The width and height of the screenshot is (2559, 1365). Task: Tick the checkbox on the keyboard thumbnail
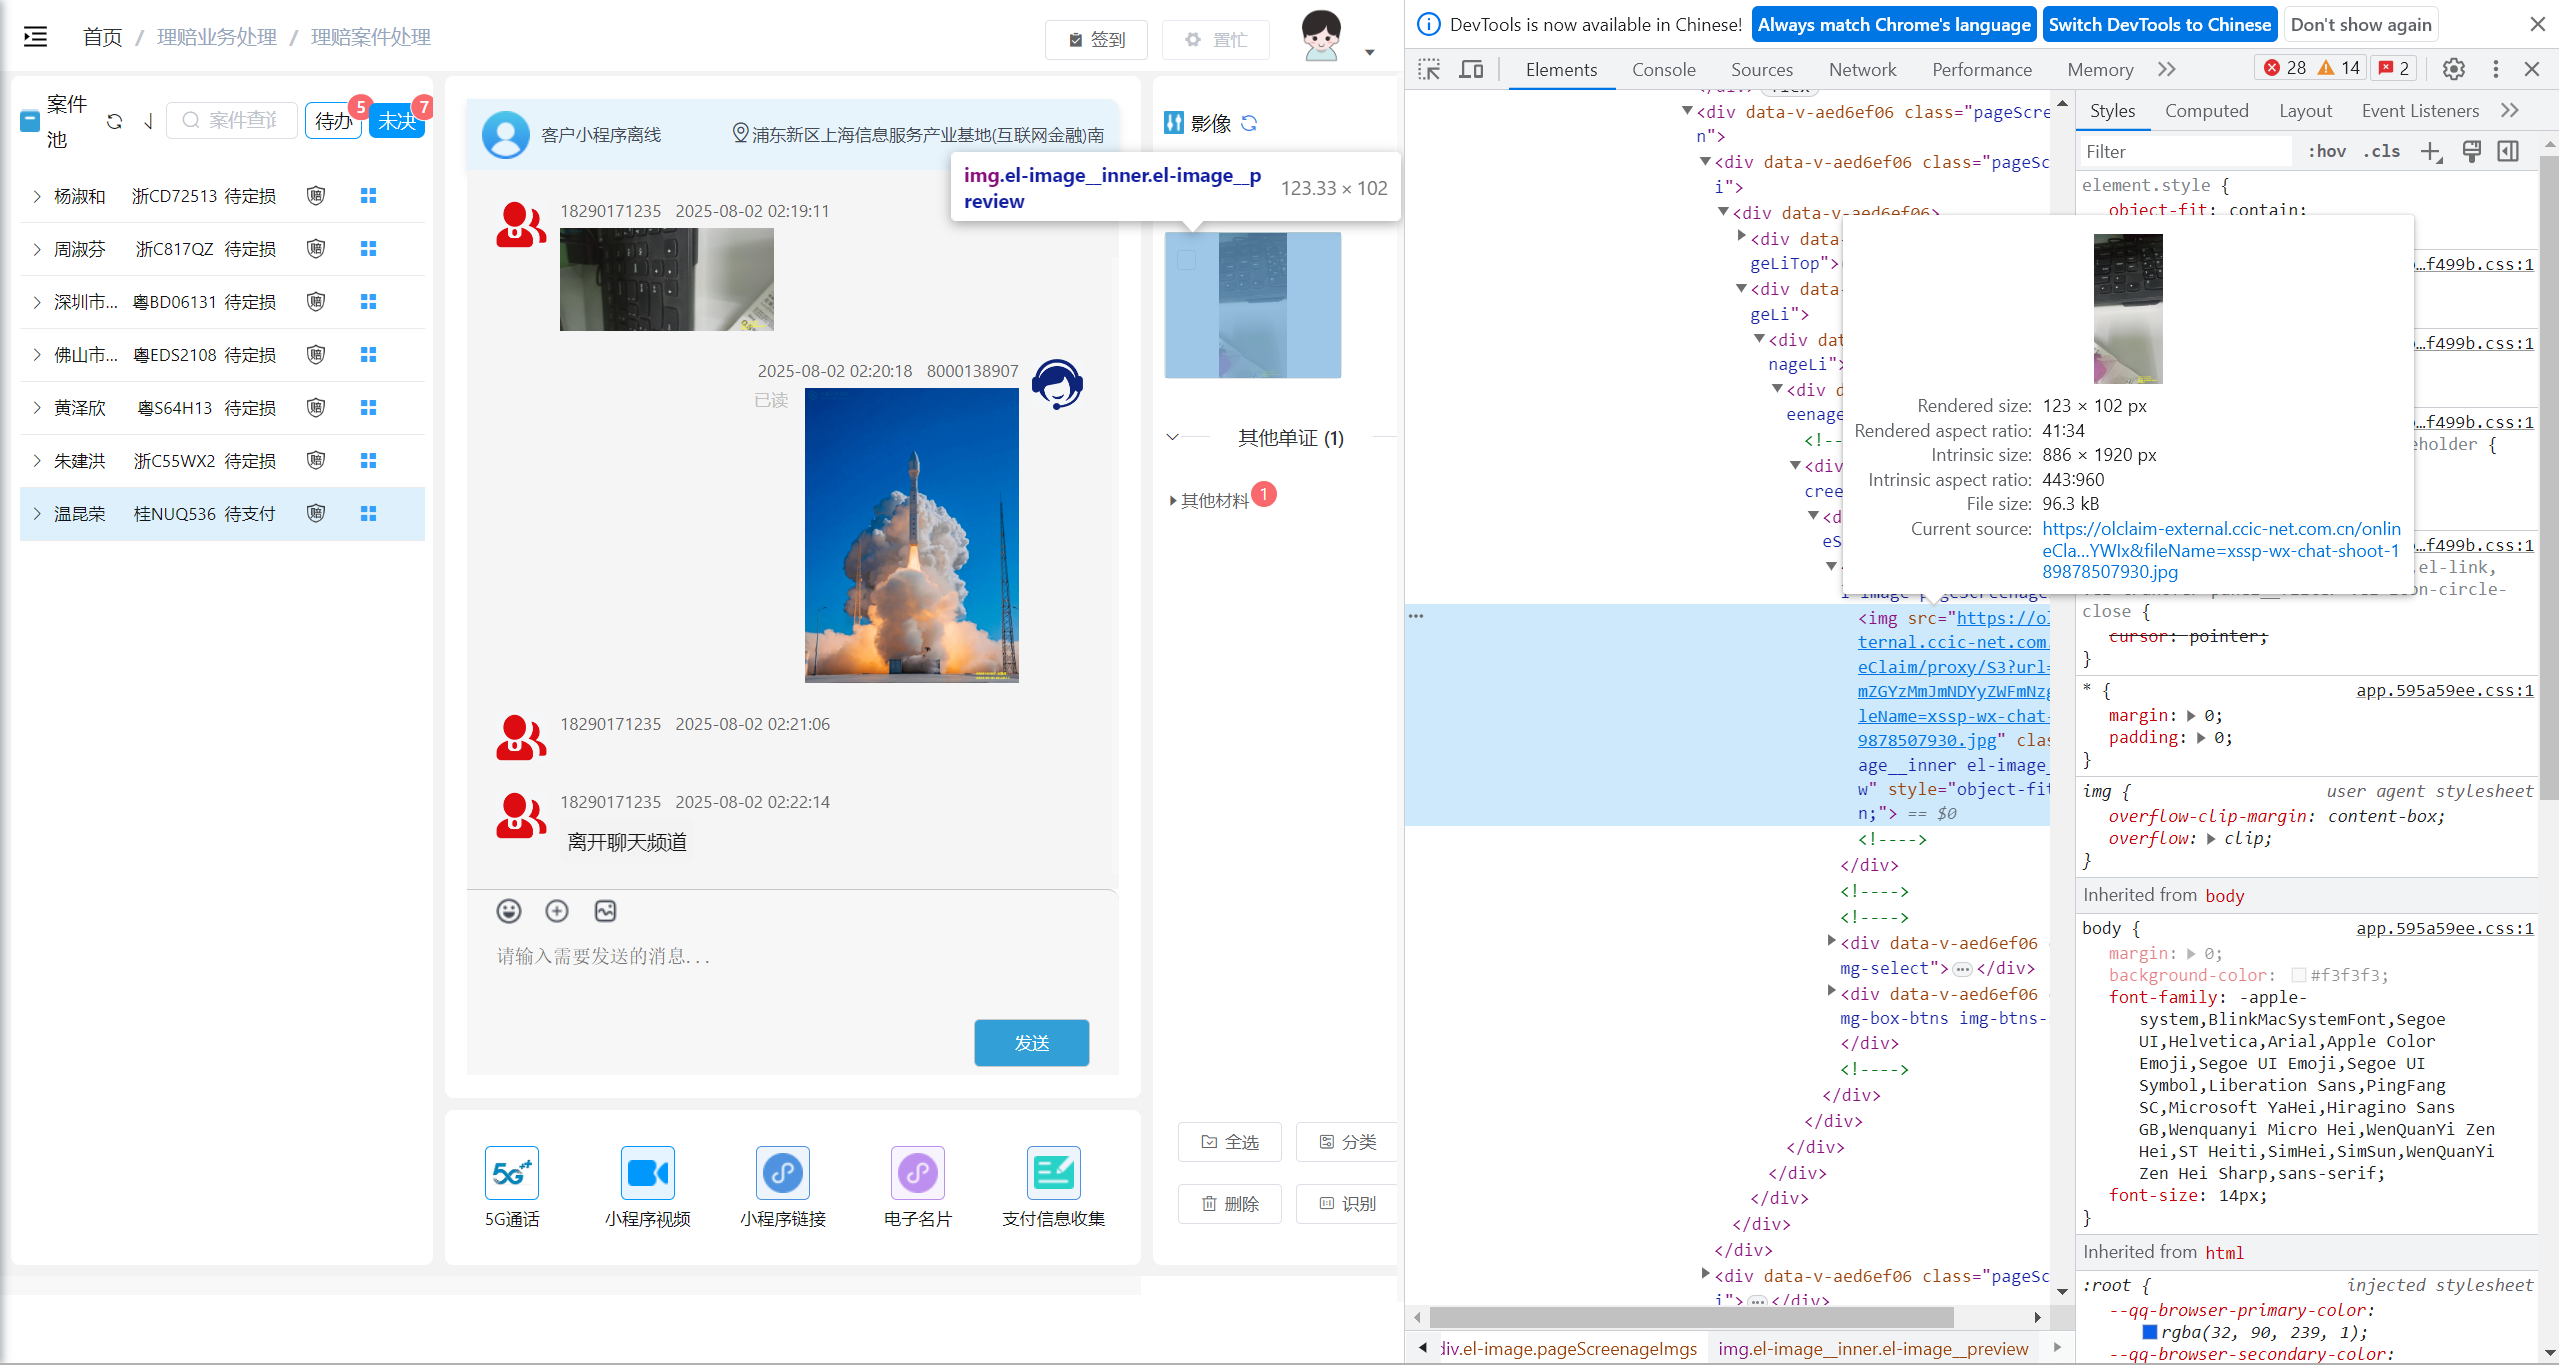(1187, 261)
